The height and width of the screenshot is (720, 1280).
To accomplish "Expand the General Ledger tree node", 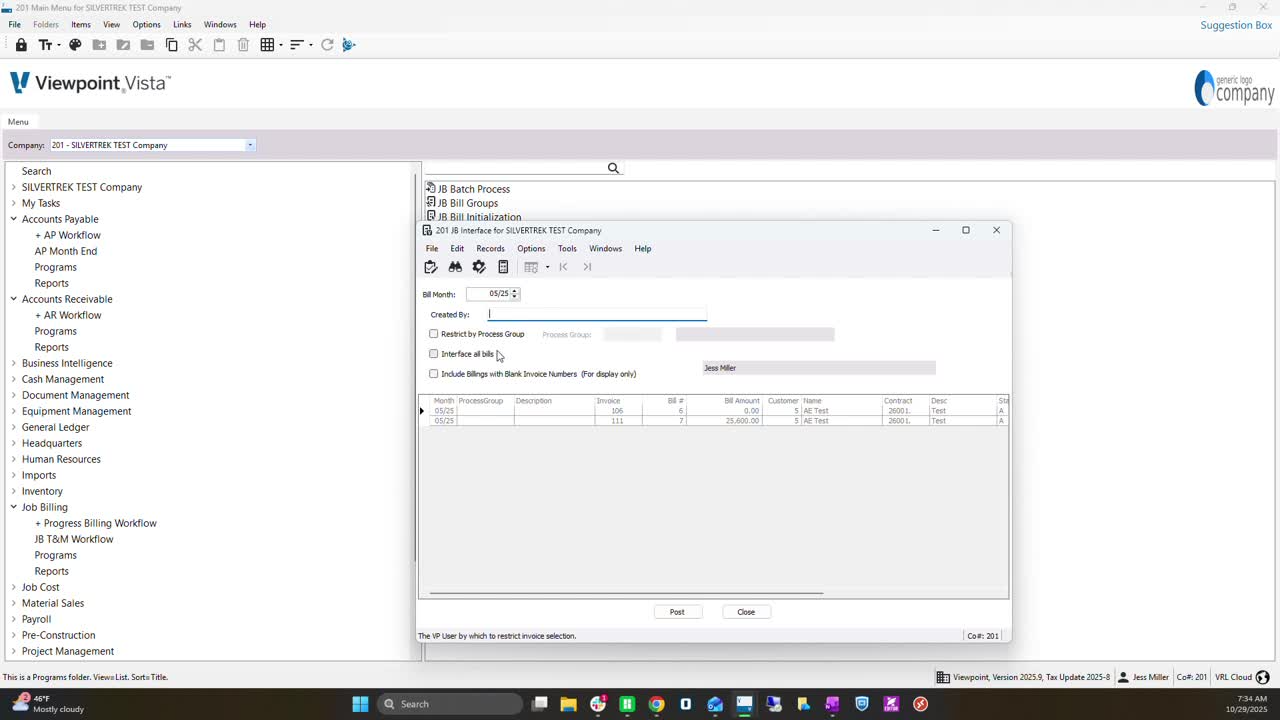I will (x=13, y=427).
